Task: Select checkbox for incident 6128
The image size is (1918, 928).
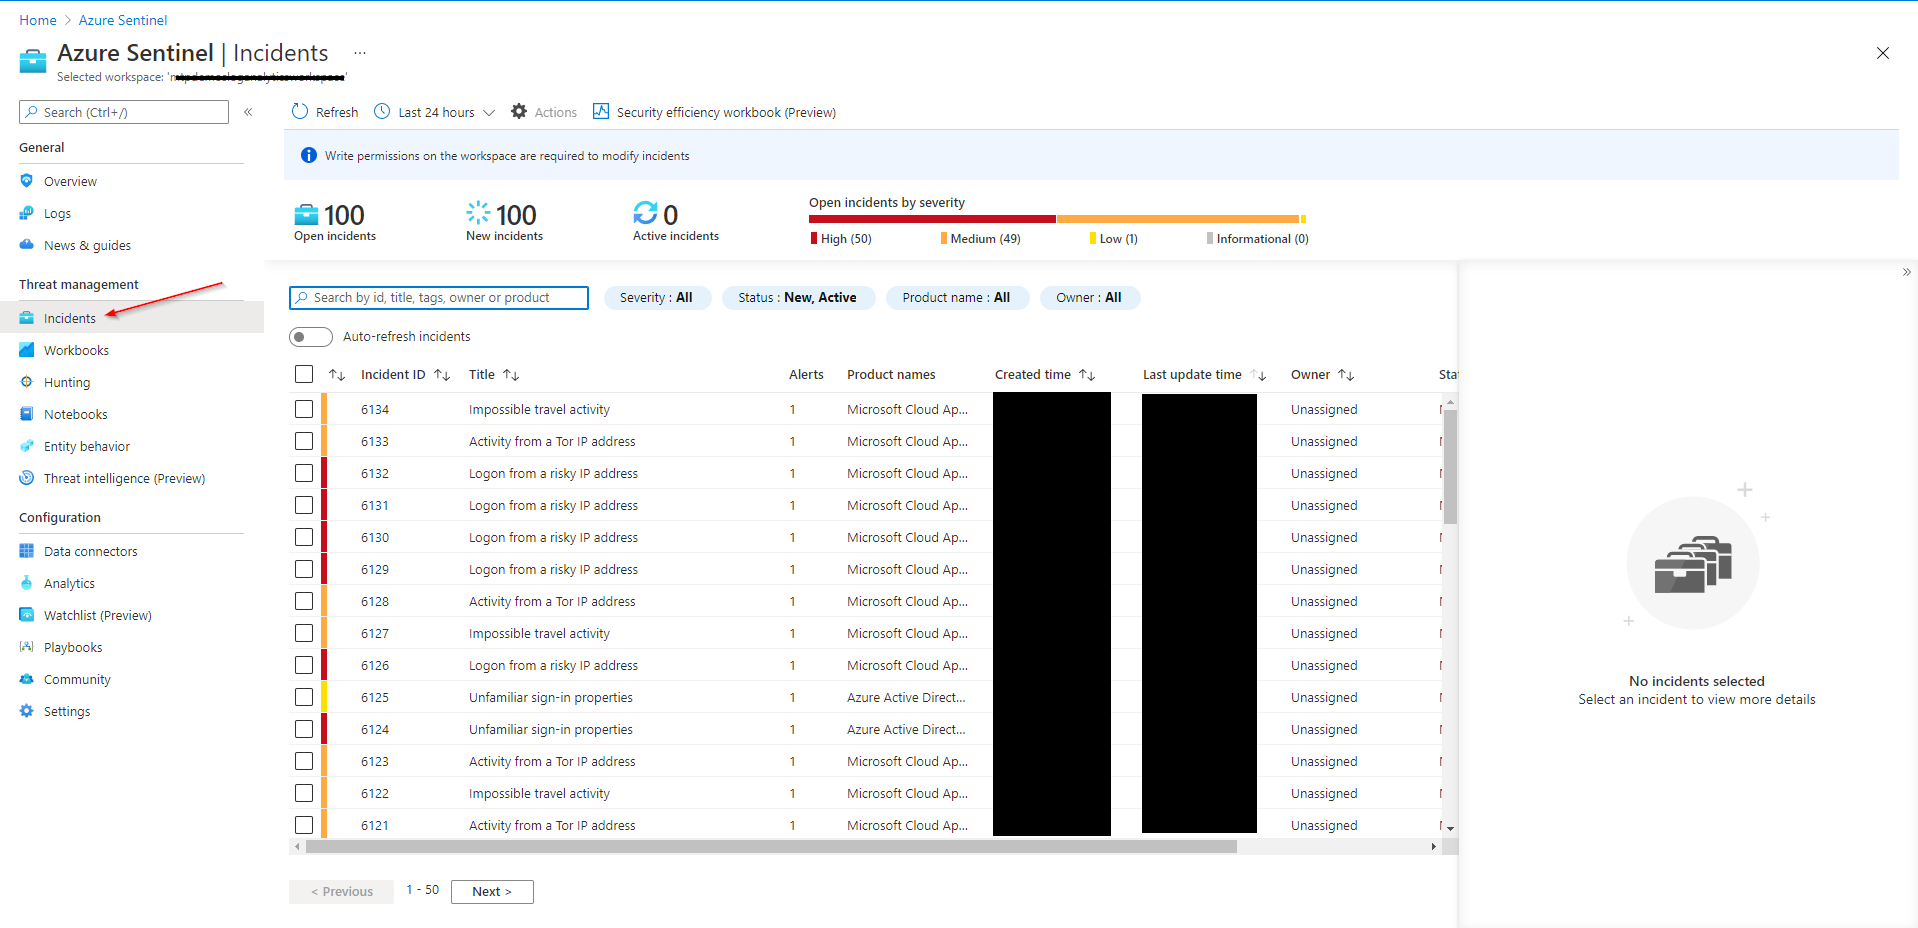Action: [x=304, y=601]
